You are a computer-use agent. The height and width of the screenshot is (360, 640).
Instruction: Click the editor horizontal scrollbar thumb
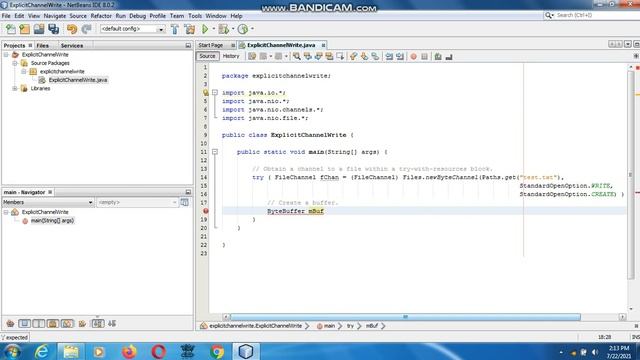pos(405,317)
